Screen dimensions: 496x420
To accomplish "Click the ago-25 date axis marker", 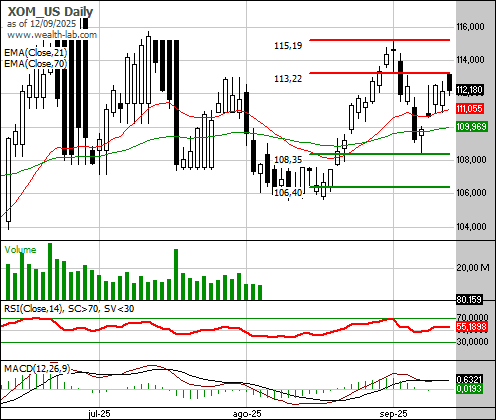I will 247,414.
